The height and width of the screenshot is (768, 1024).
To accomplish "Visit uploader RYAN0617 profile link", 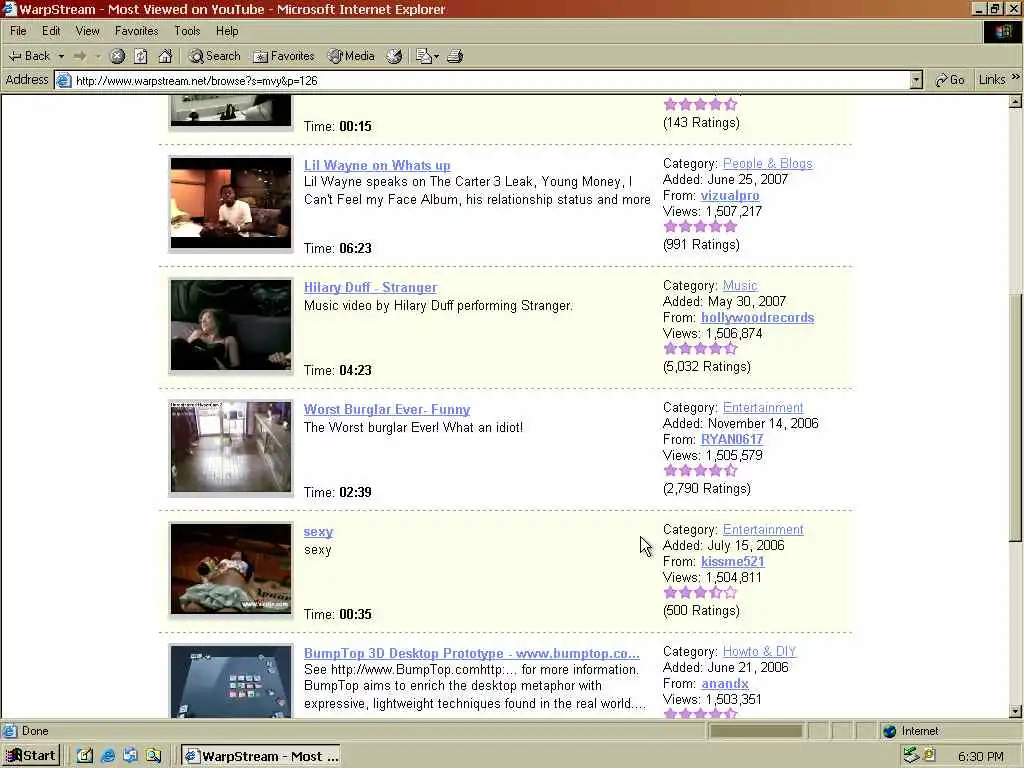I will 732,440.
